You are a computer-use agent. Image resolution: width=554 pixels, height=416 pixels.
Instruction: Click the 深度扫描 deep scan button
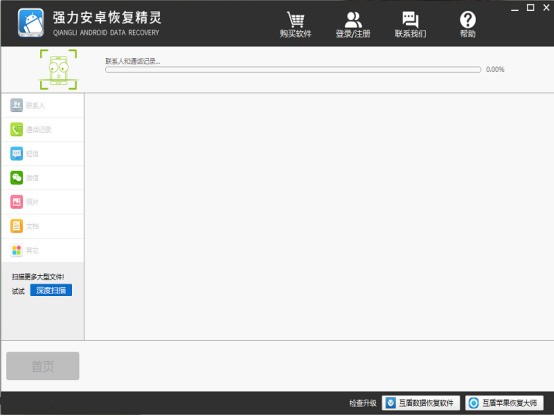point(51,290)
